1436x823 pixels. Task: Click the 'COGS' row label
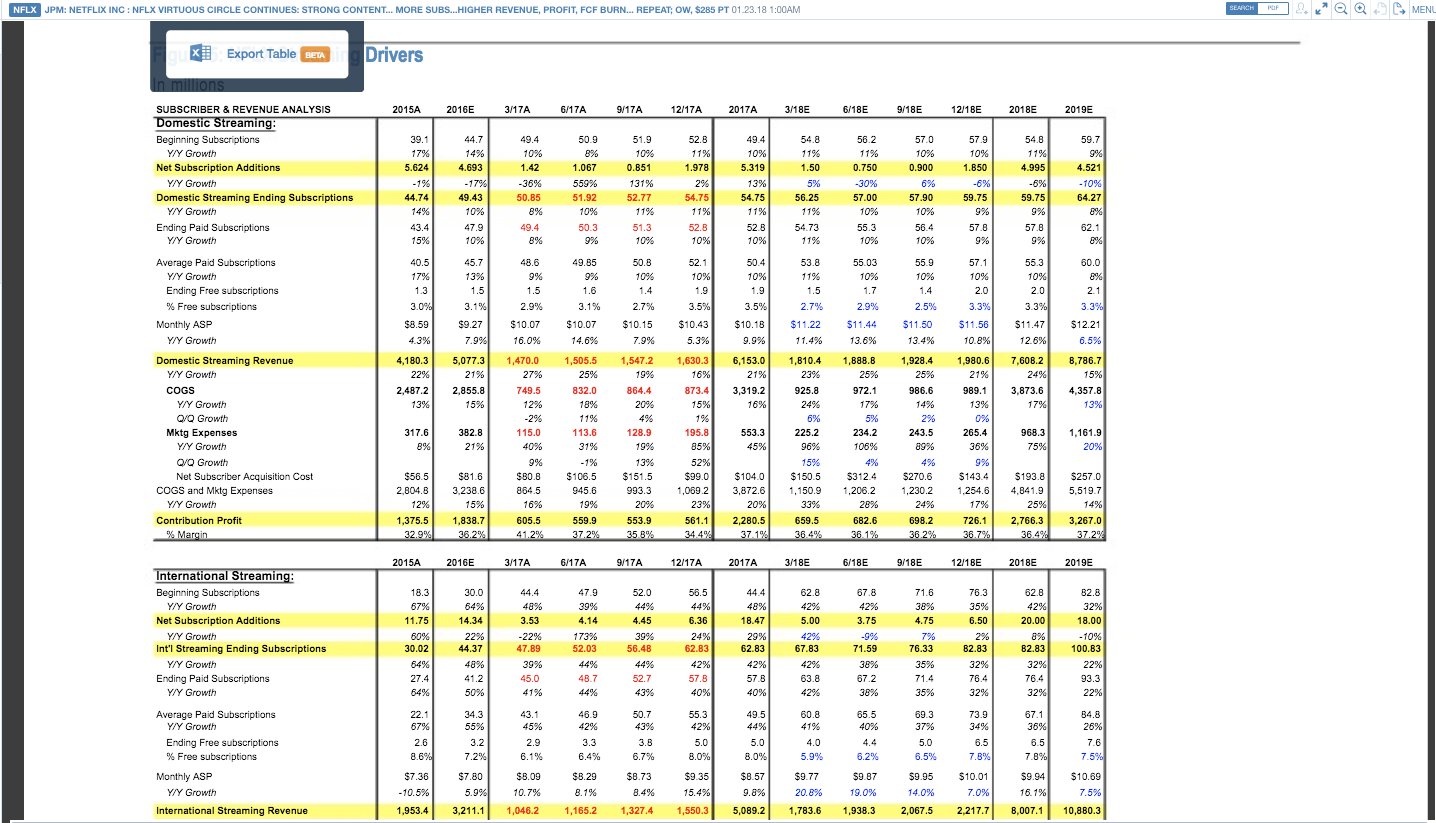tap(180, 390)
